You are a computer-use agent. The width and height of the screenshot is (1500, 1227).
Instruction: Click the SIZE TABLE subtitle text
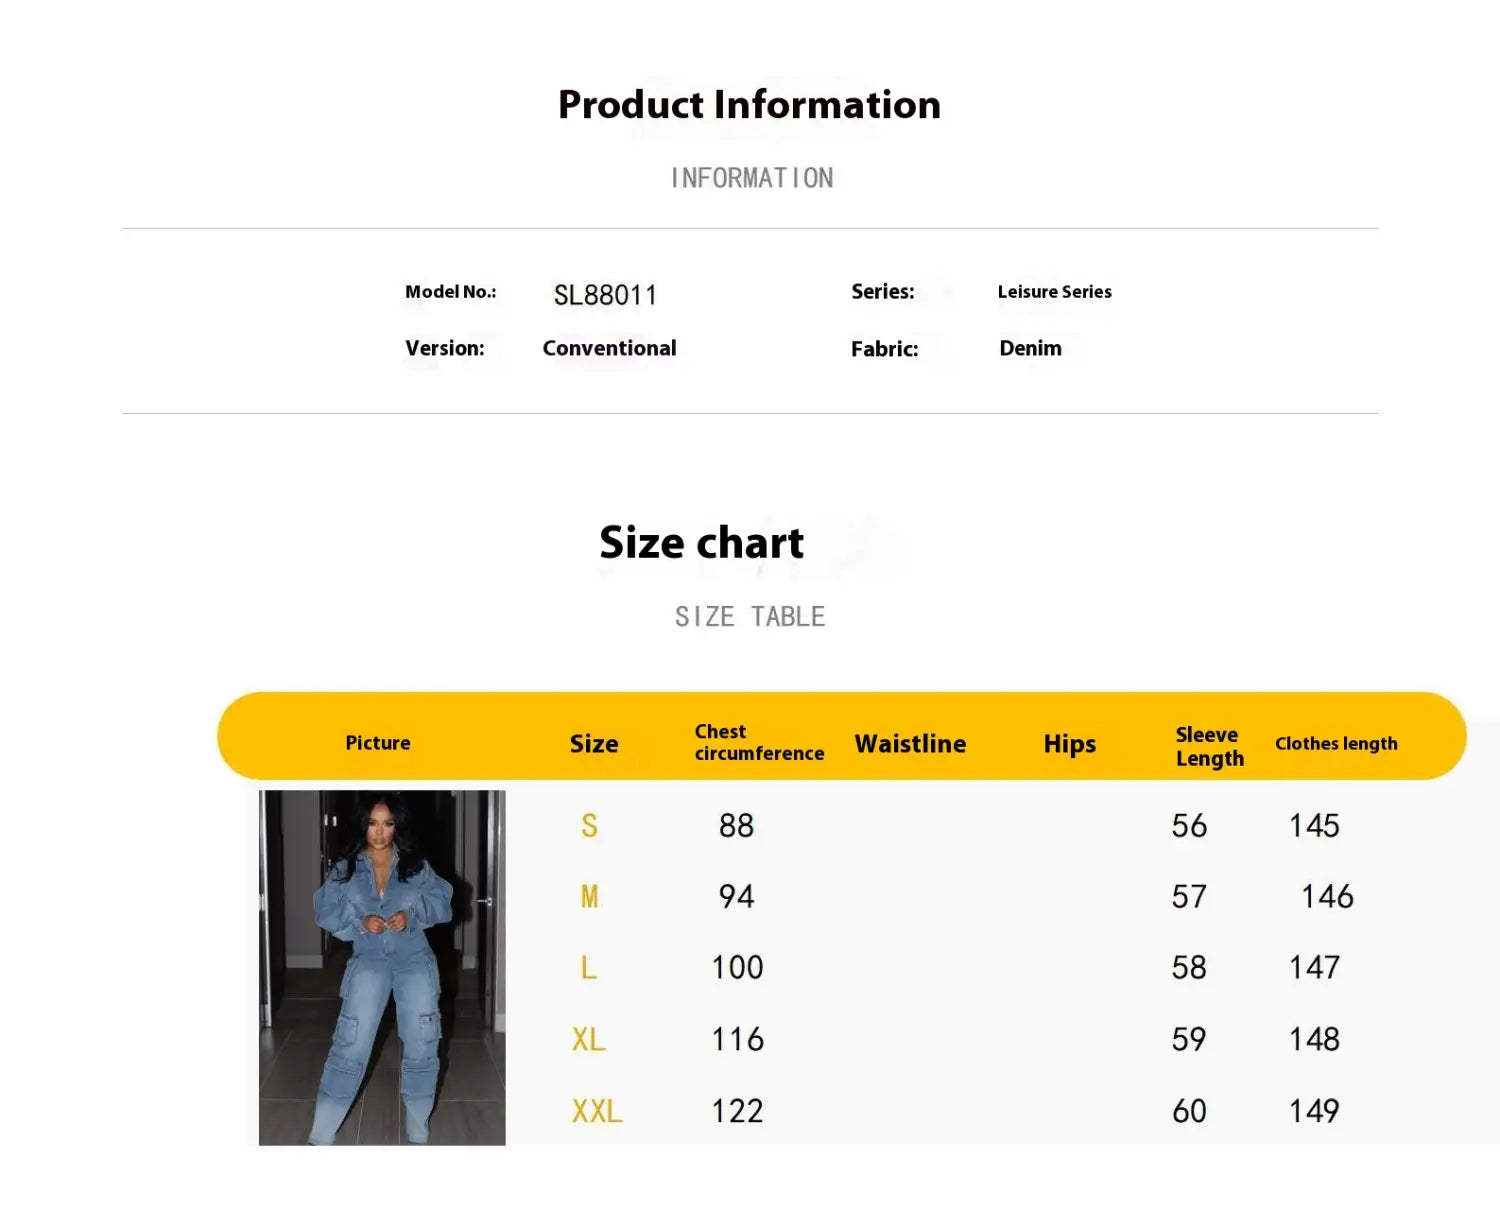750,617
